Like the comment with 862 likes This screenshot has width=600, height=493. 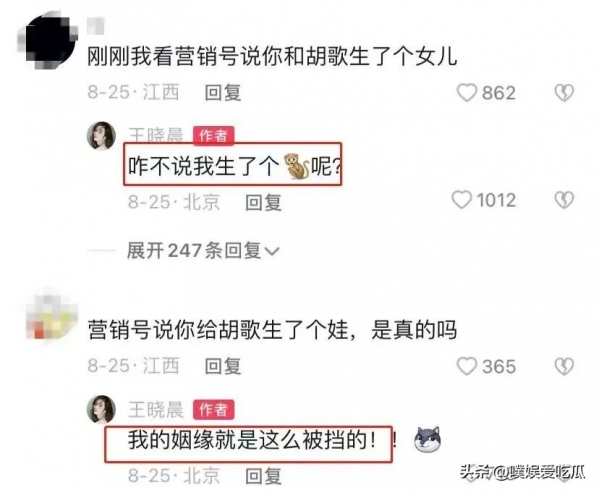[467, 93]
